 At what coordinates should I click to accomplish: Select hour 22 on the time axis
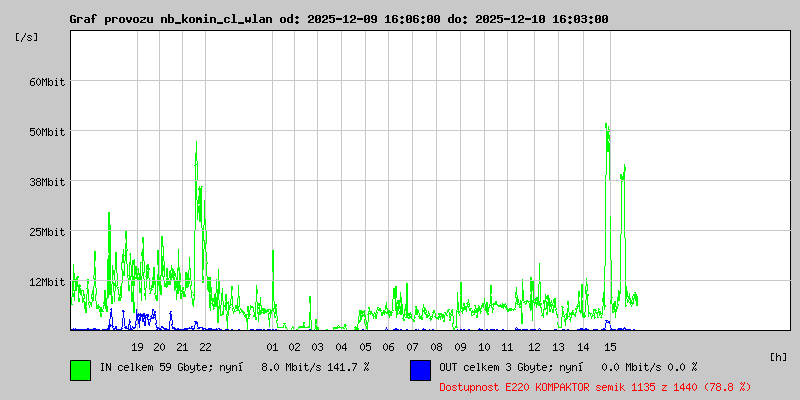(x=205, y=347)
